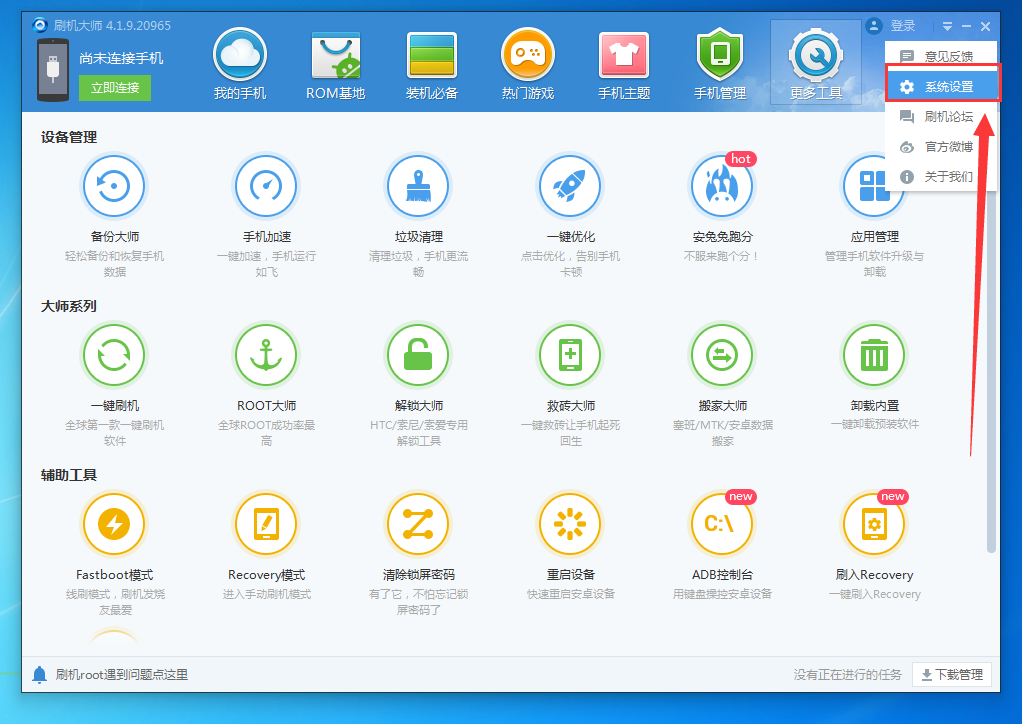Viewport: 1022px width, 724px height.
Task: Launch 热门游戏 (Hot Games)
Action: click(x=527, y=62)
